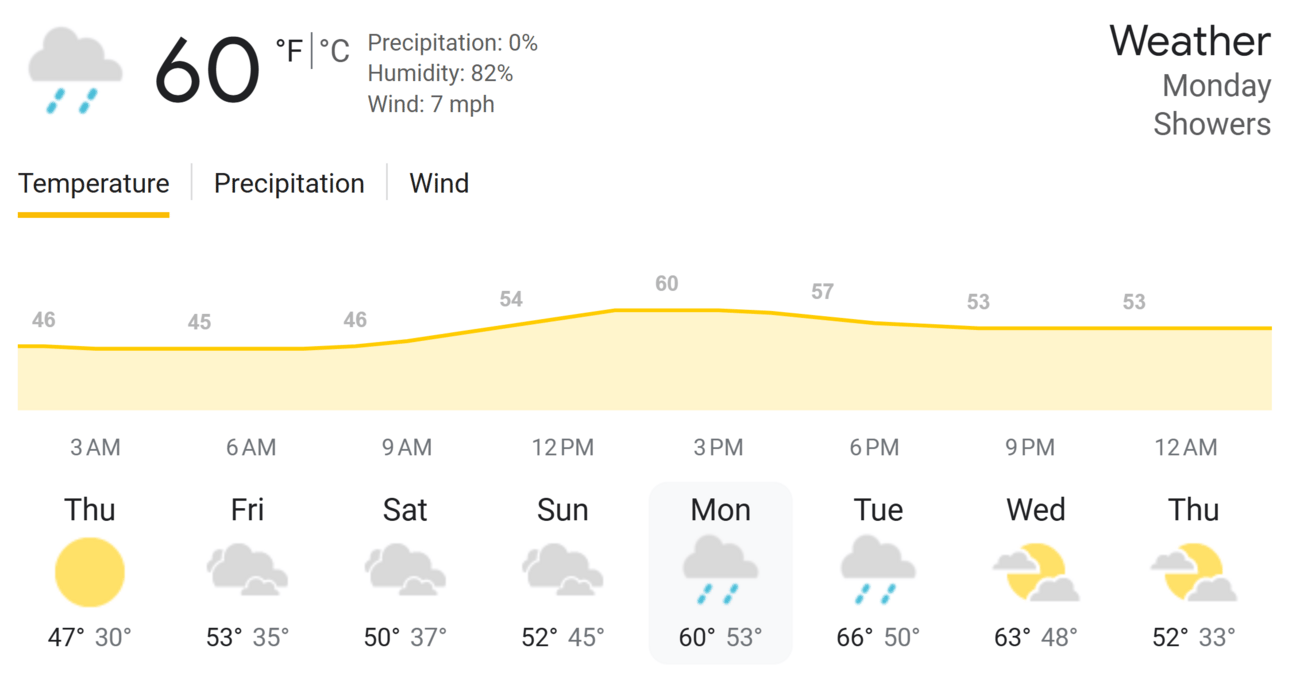This screenshot has height=687, width=1292.
Task: Click the sunny icon under first Thu
Action: click(90, 572)
